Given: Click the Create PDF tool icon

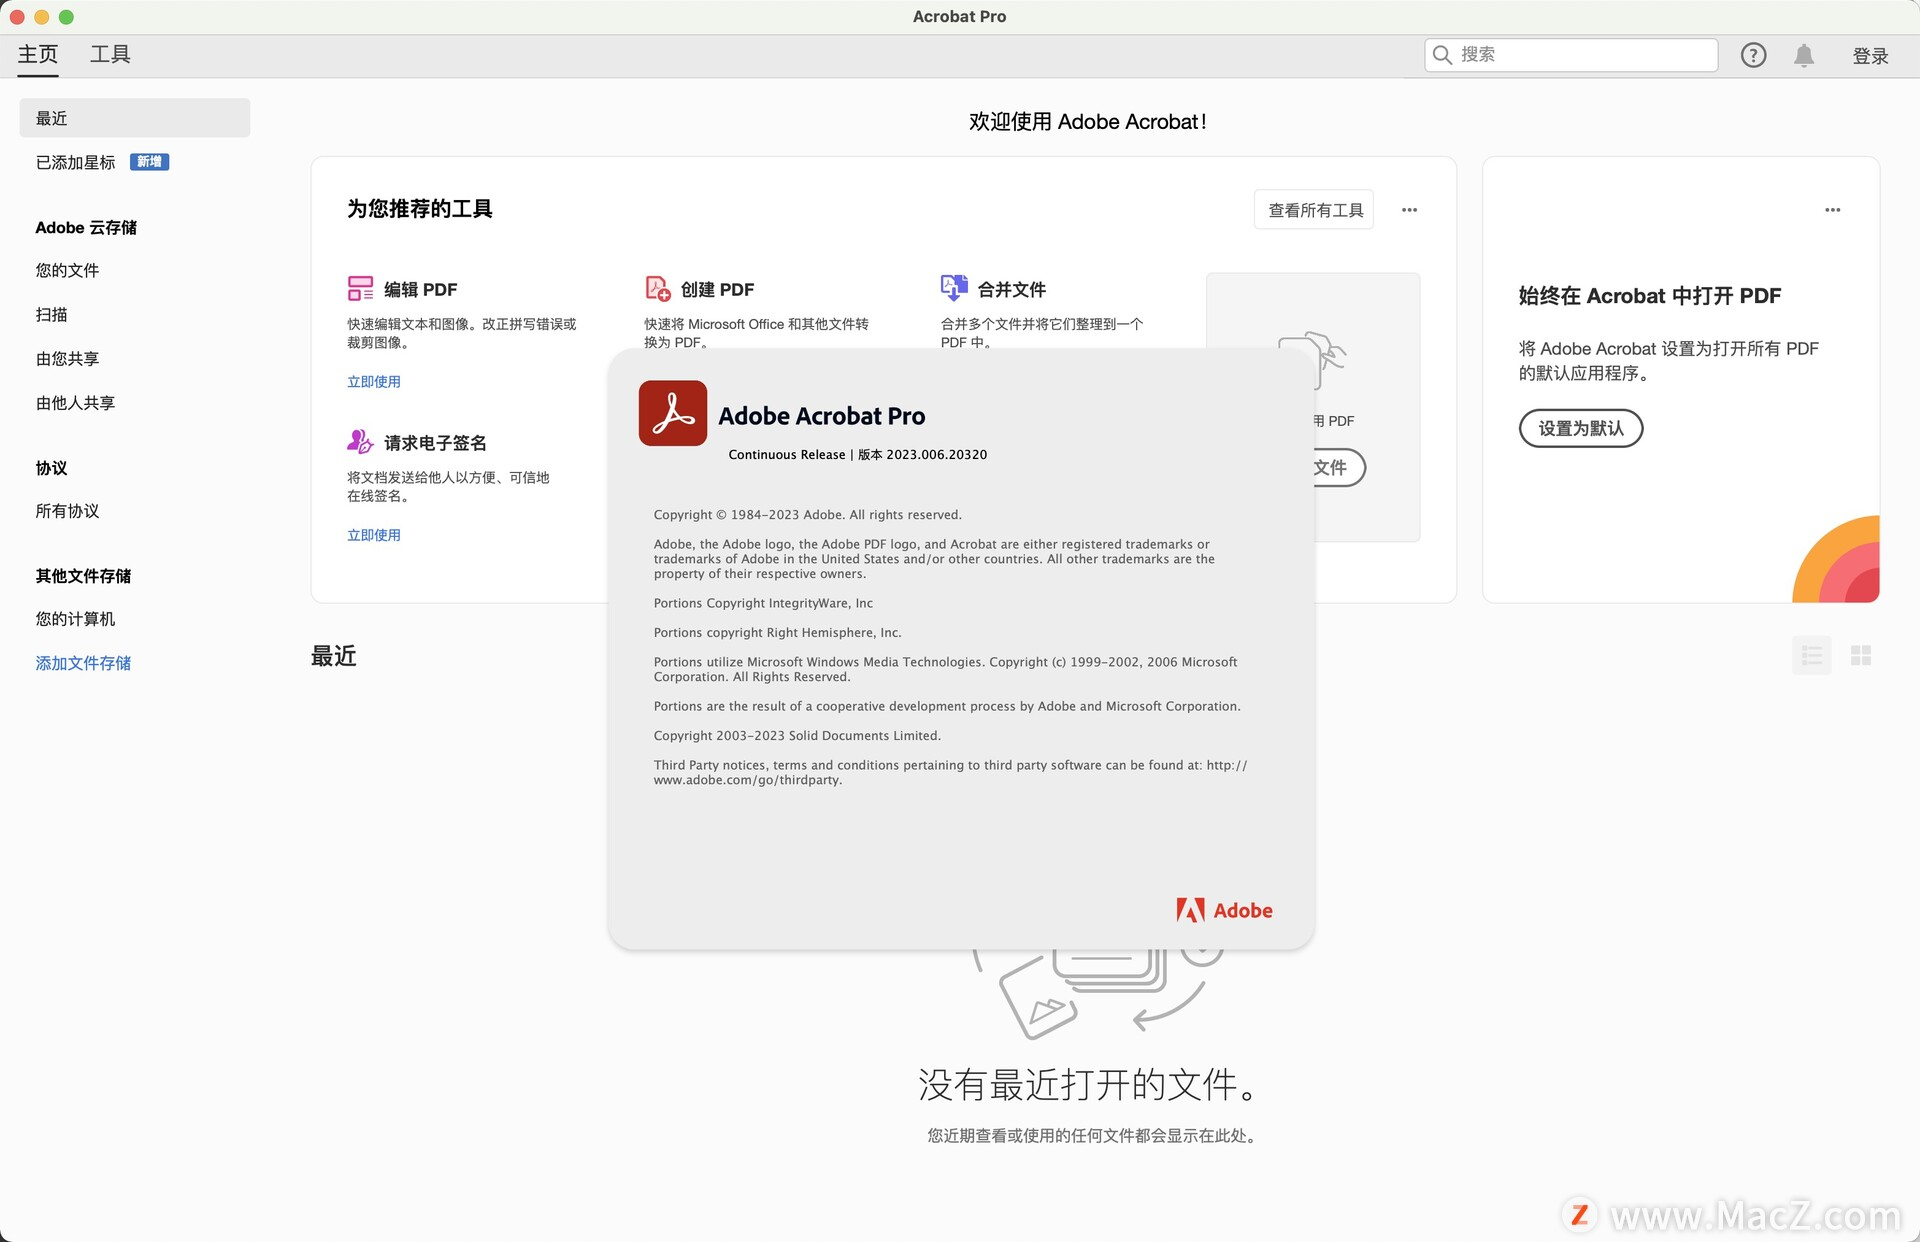Looking at the screenshot, I should coord(657,289).
